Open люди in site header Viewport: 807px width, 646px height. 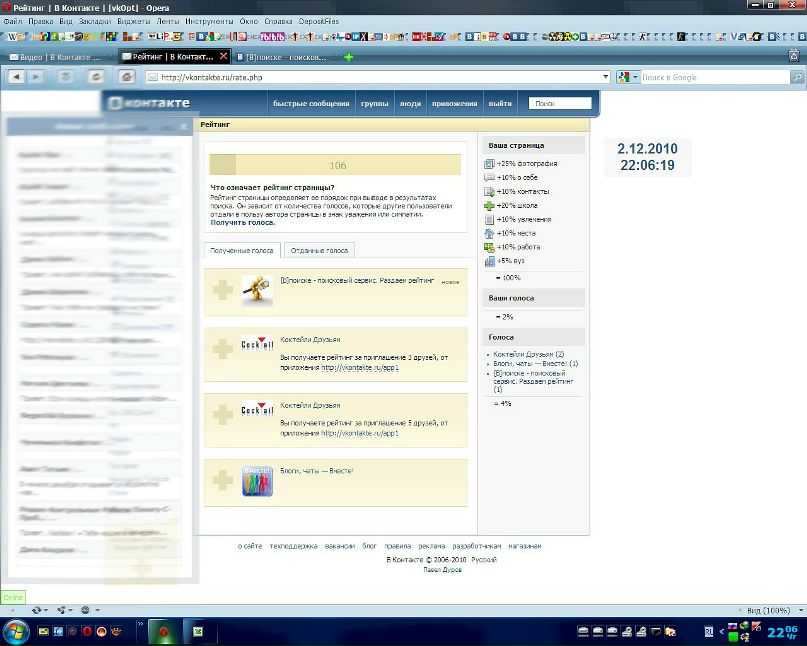coord(410,103)
